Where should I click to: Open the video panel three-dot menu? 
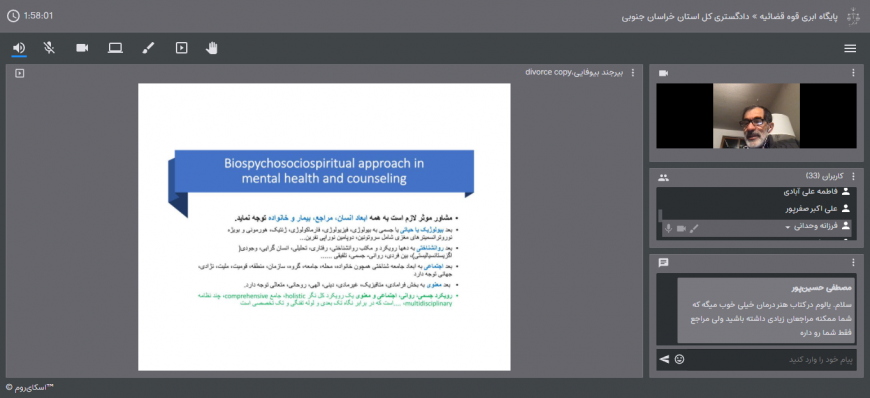pyautogui.click(x=853, y=73)
